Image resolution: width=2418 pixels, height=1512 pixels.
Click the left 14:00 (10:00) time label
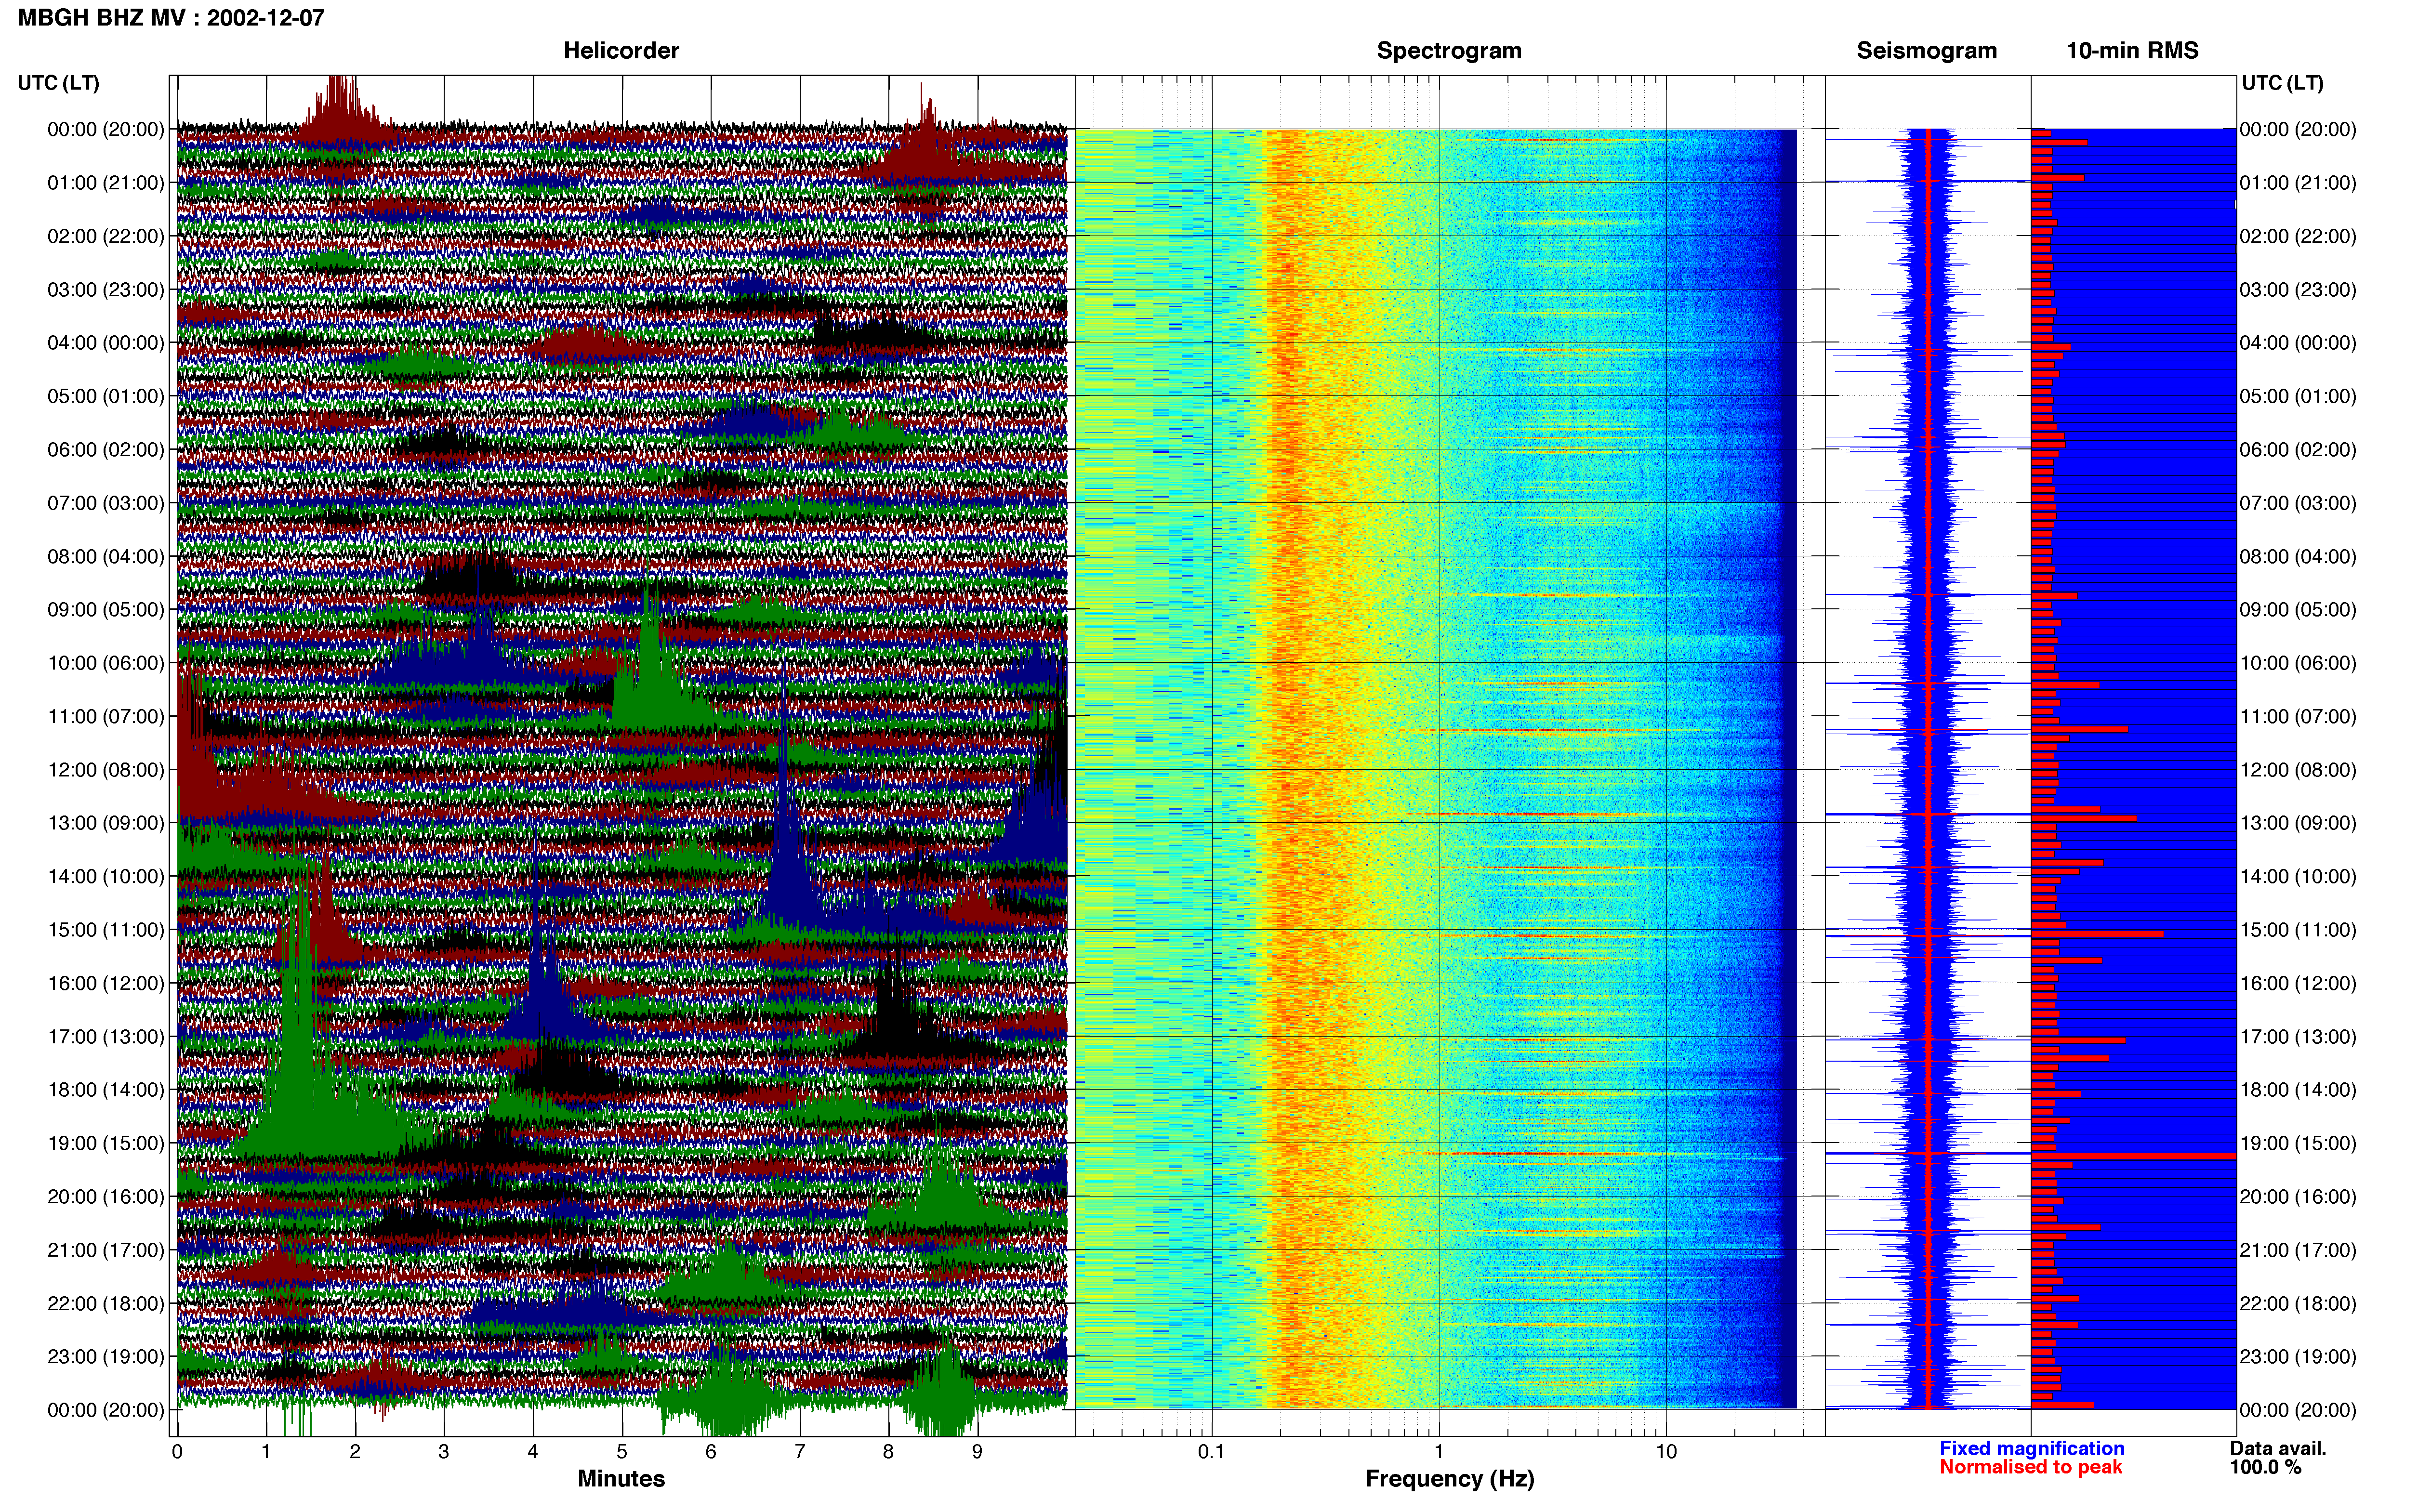105,876
